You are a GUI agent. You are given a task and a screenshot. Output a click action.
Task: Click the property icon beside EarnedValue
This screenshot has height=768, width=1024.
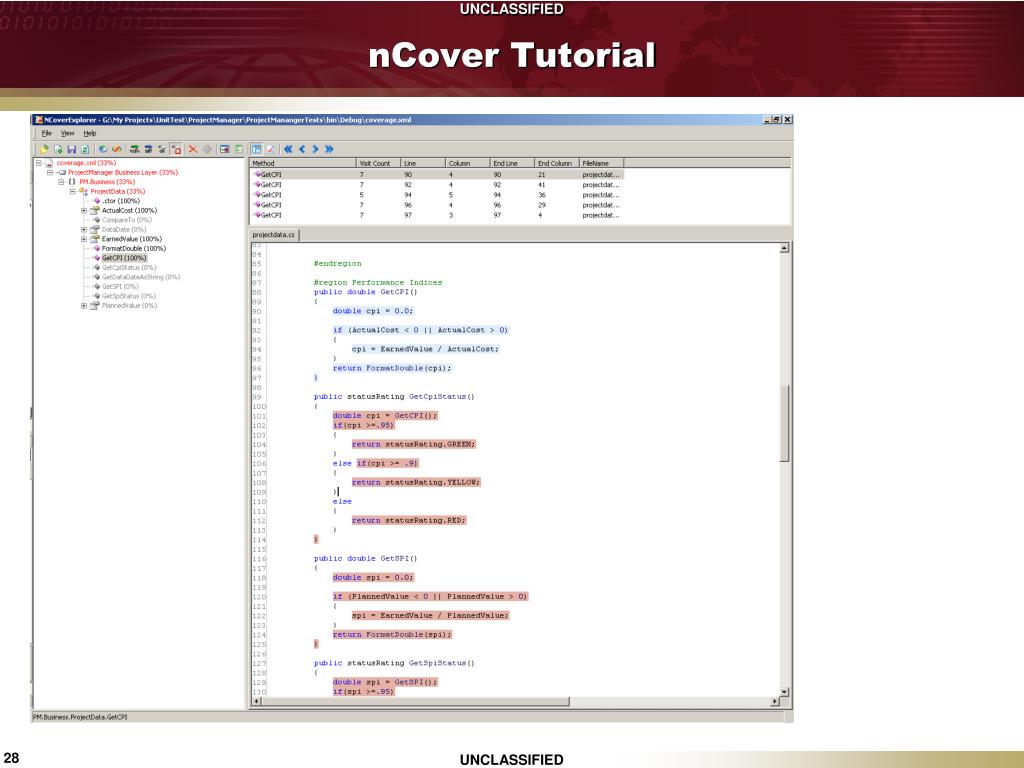coord(95,239)
